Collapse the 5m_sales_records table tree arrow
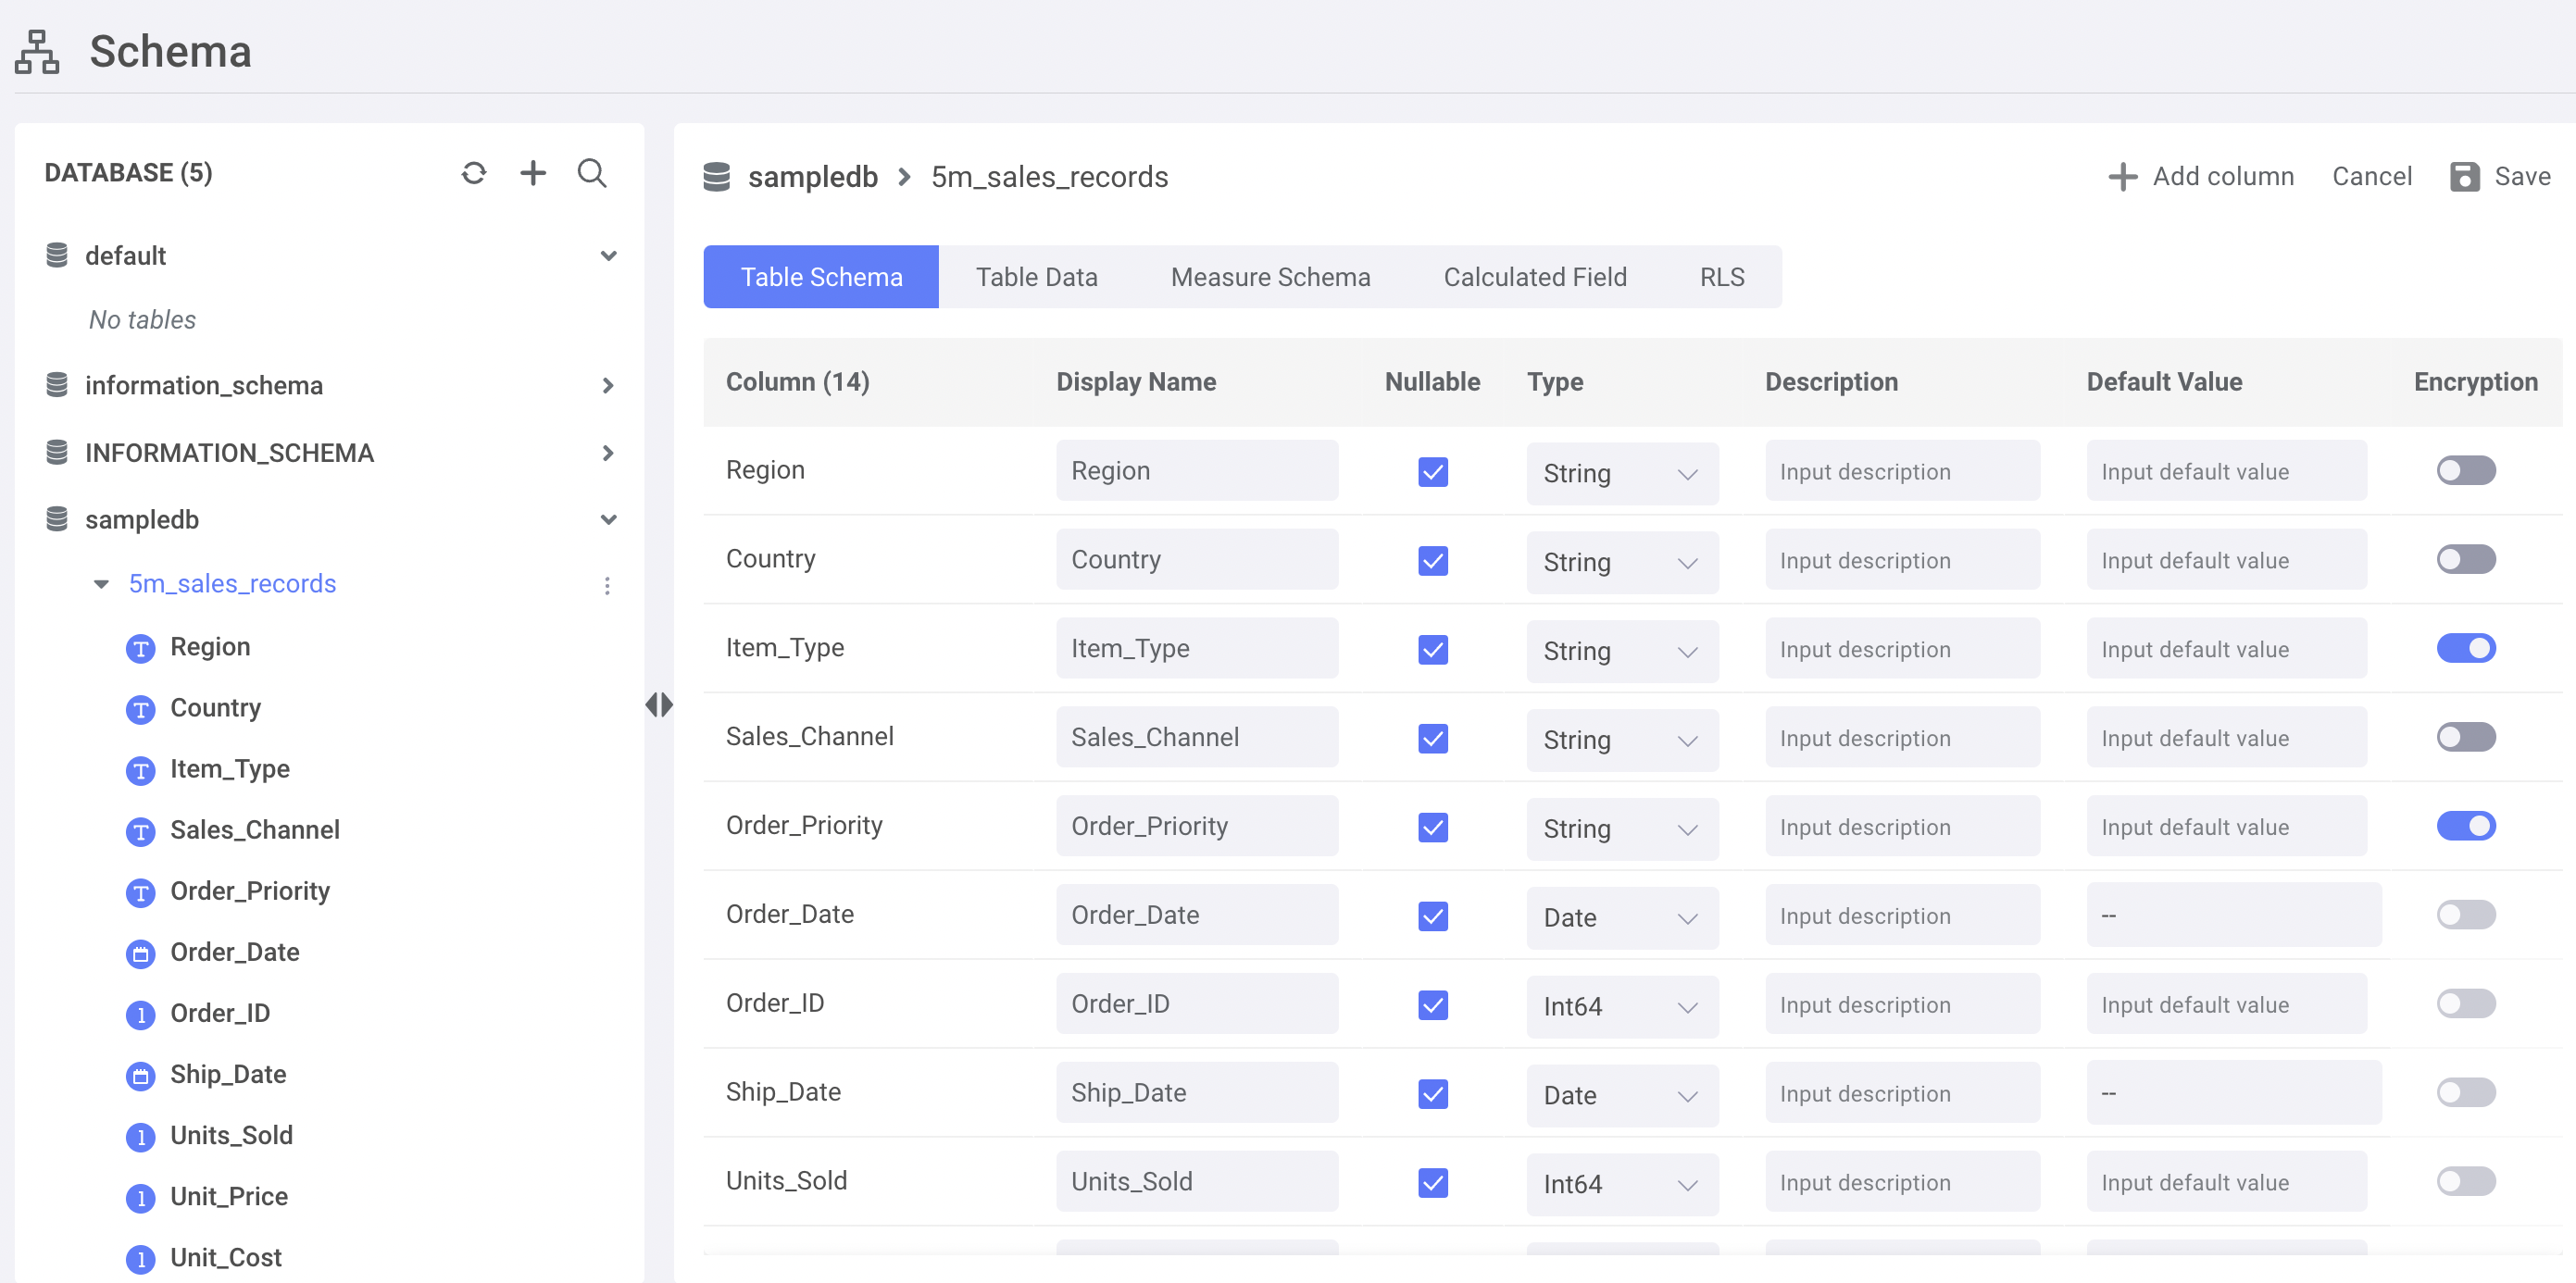 click(101, 584)
